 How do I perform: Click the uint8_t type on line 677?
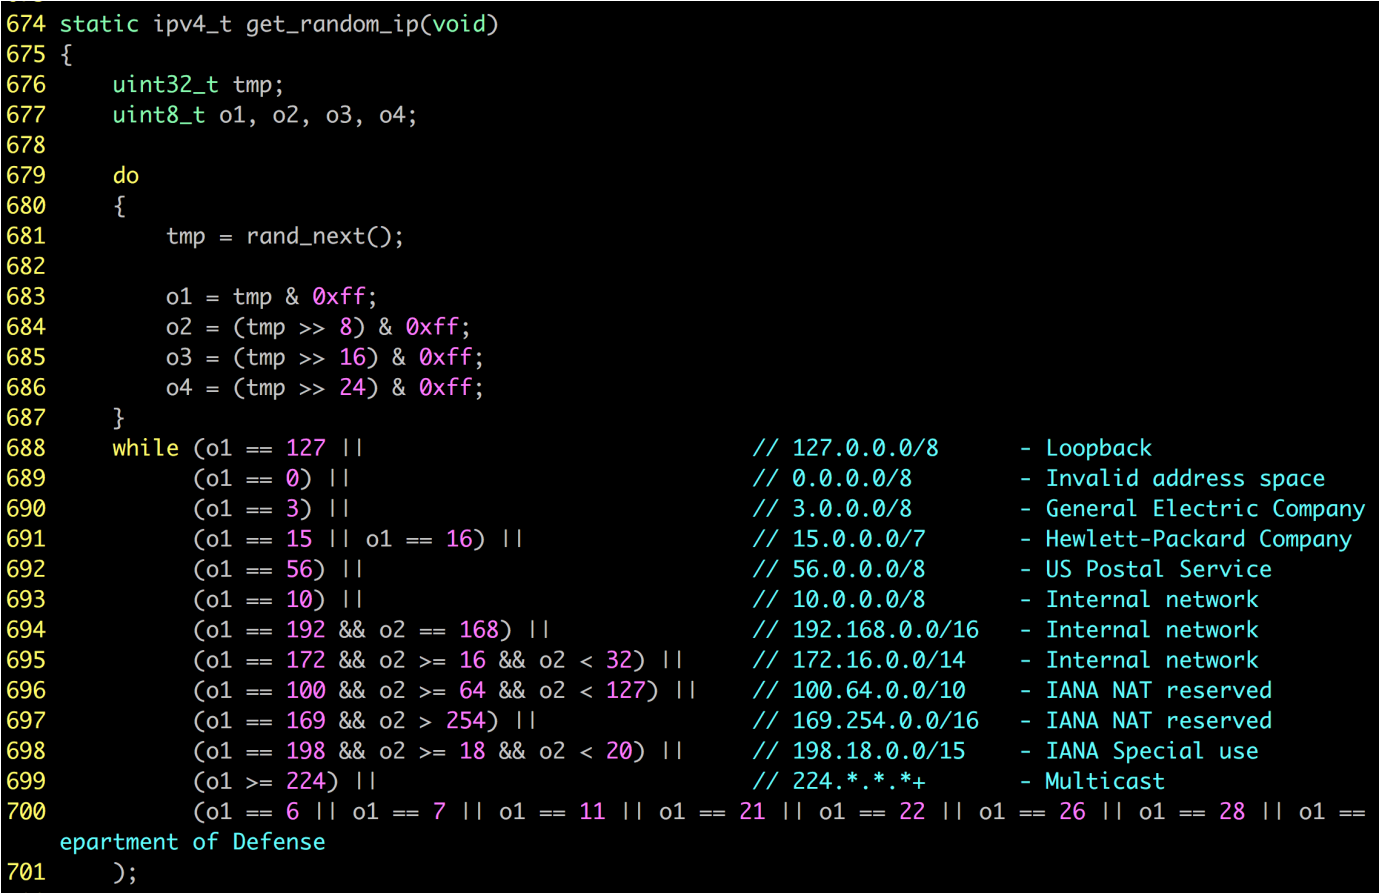(158, 115)
